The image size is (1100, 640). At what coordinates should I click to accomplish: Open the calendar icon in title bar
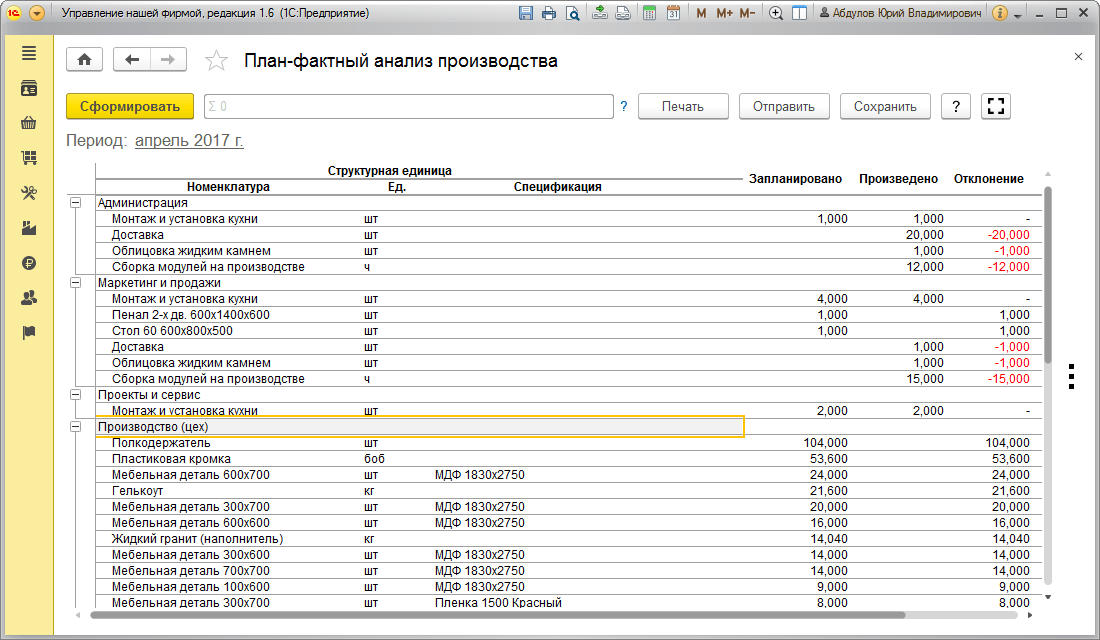pos(673,13)
